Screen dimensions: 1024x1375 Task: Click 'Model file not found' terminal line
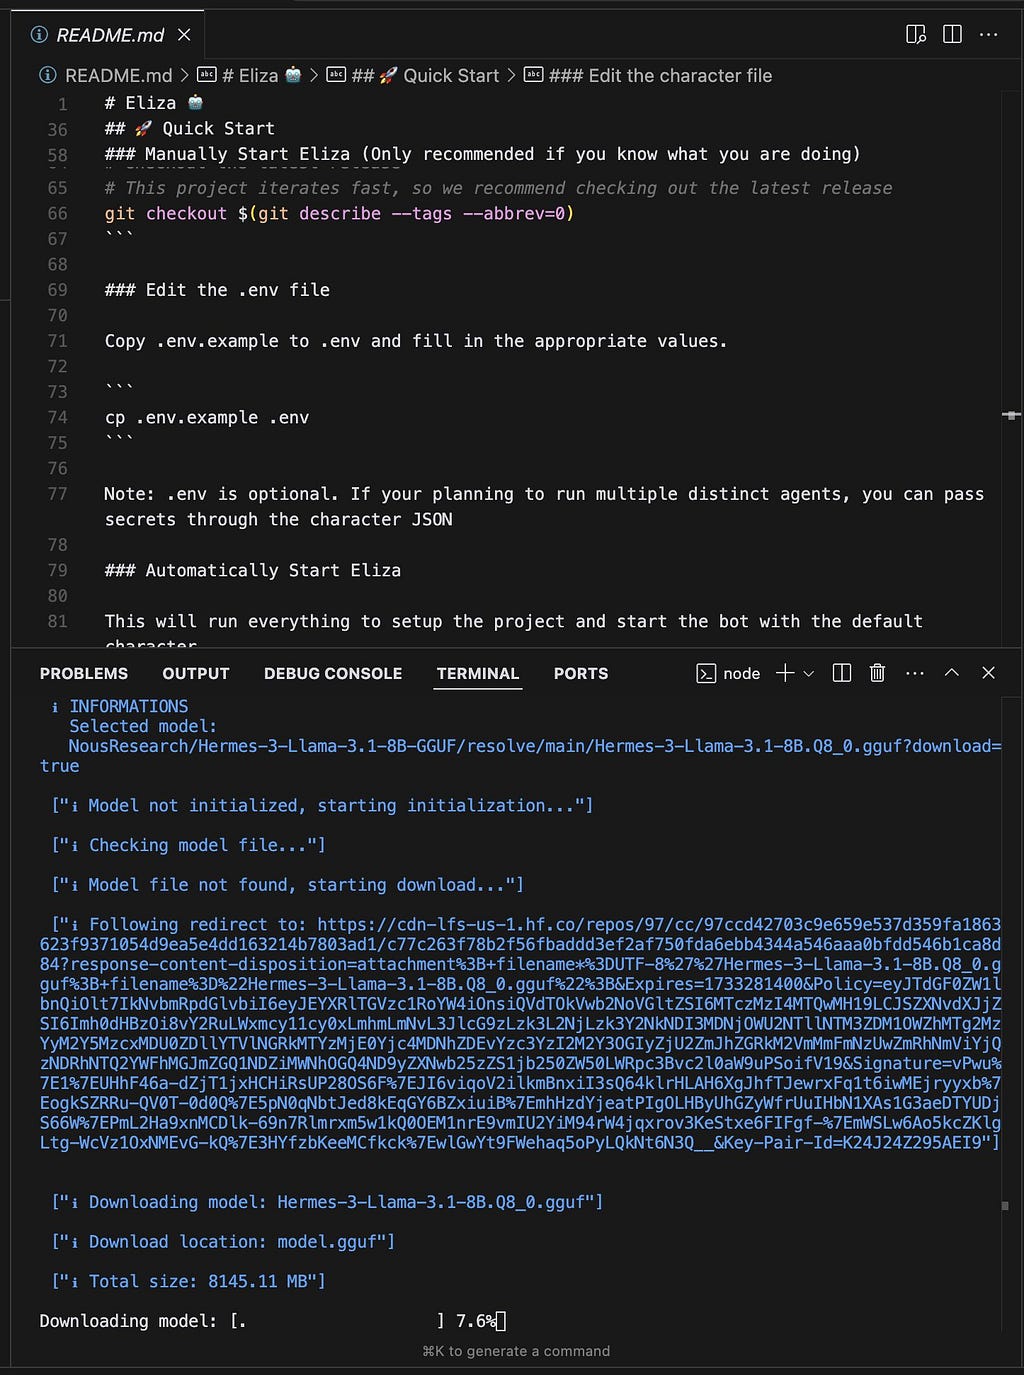287,885
